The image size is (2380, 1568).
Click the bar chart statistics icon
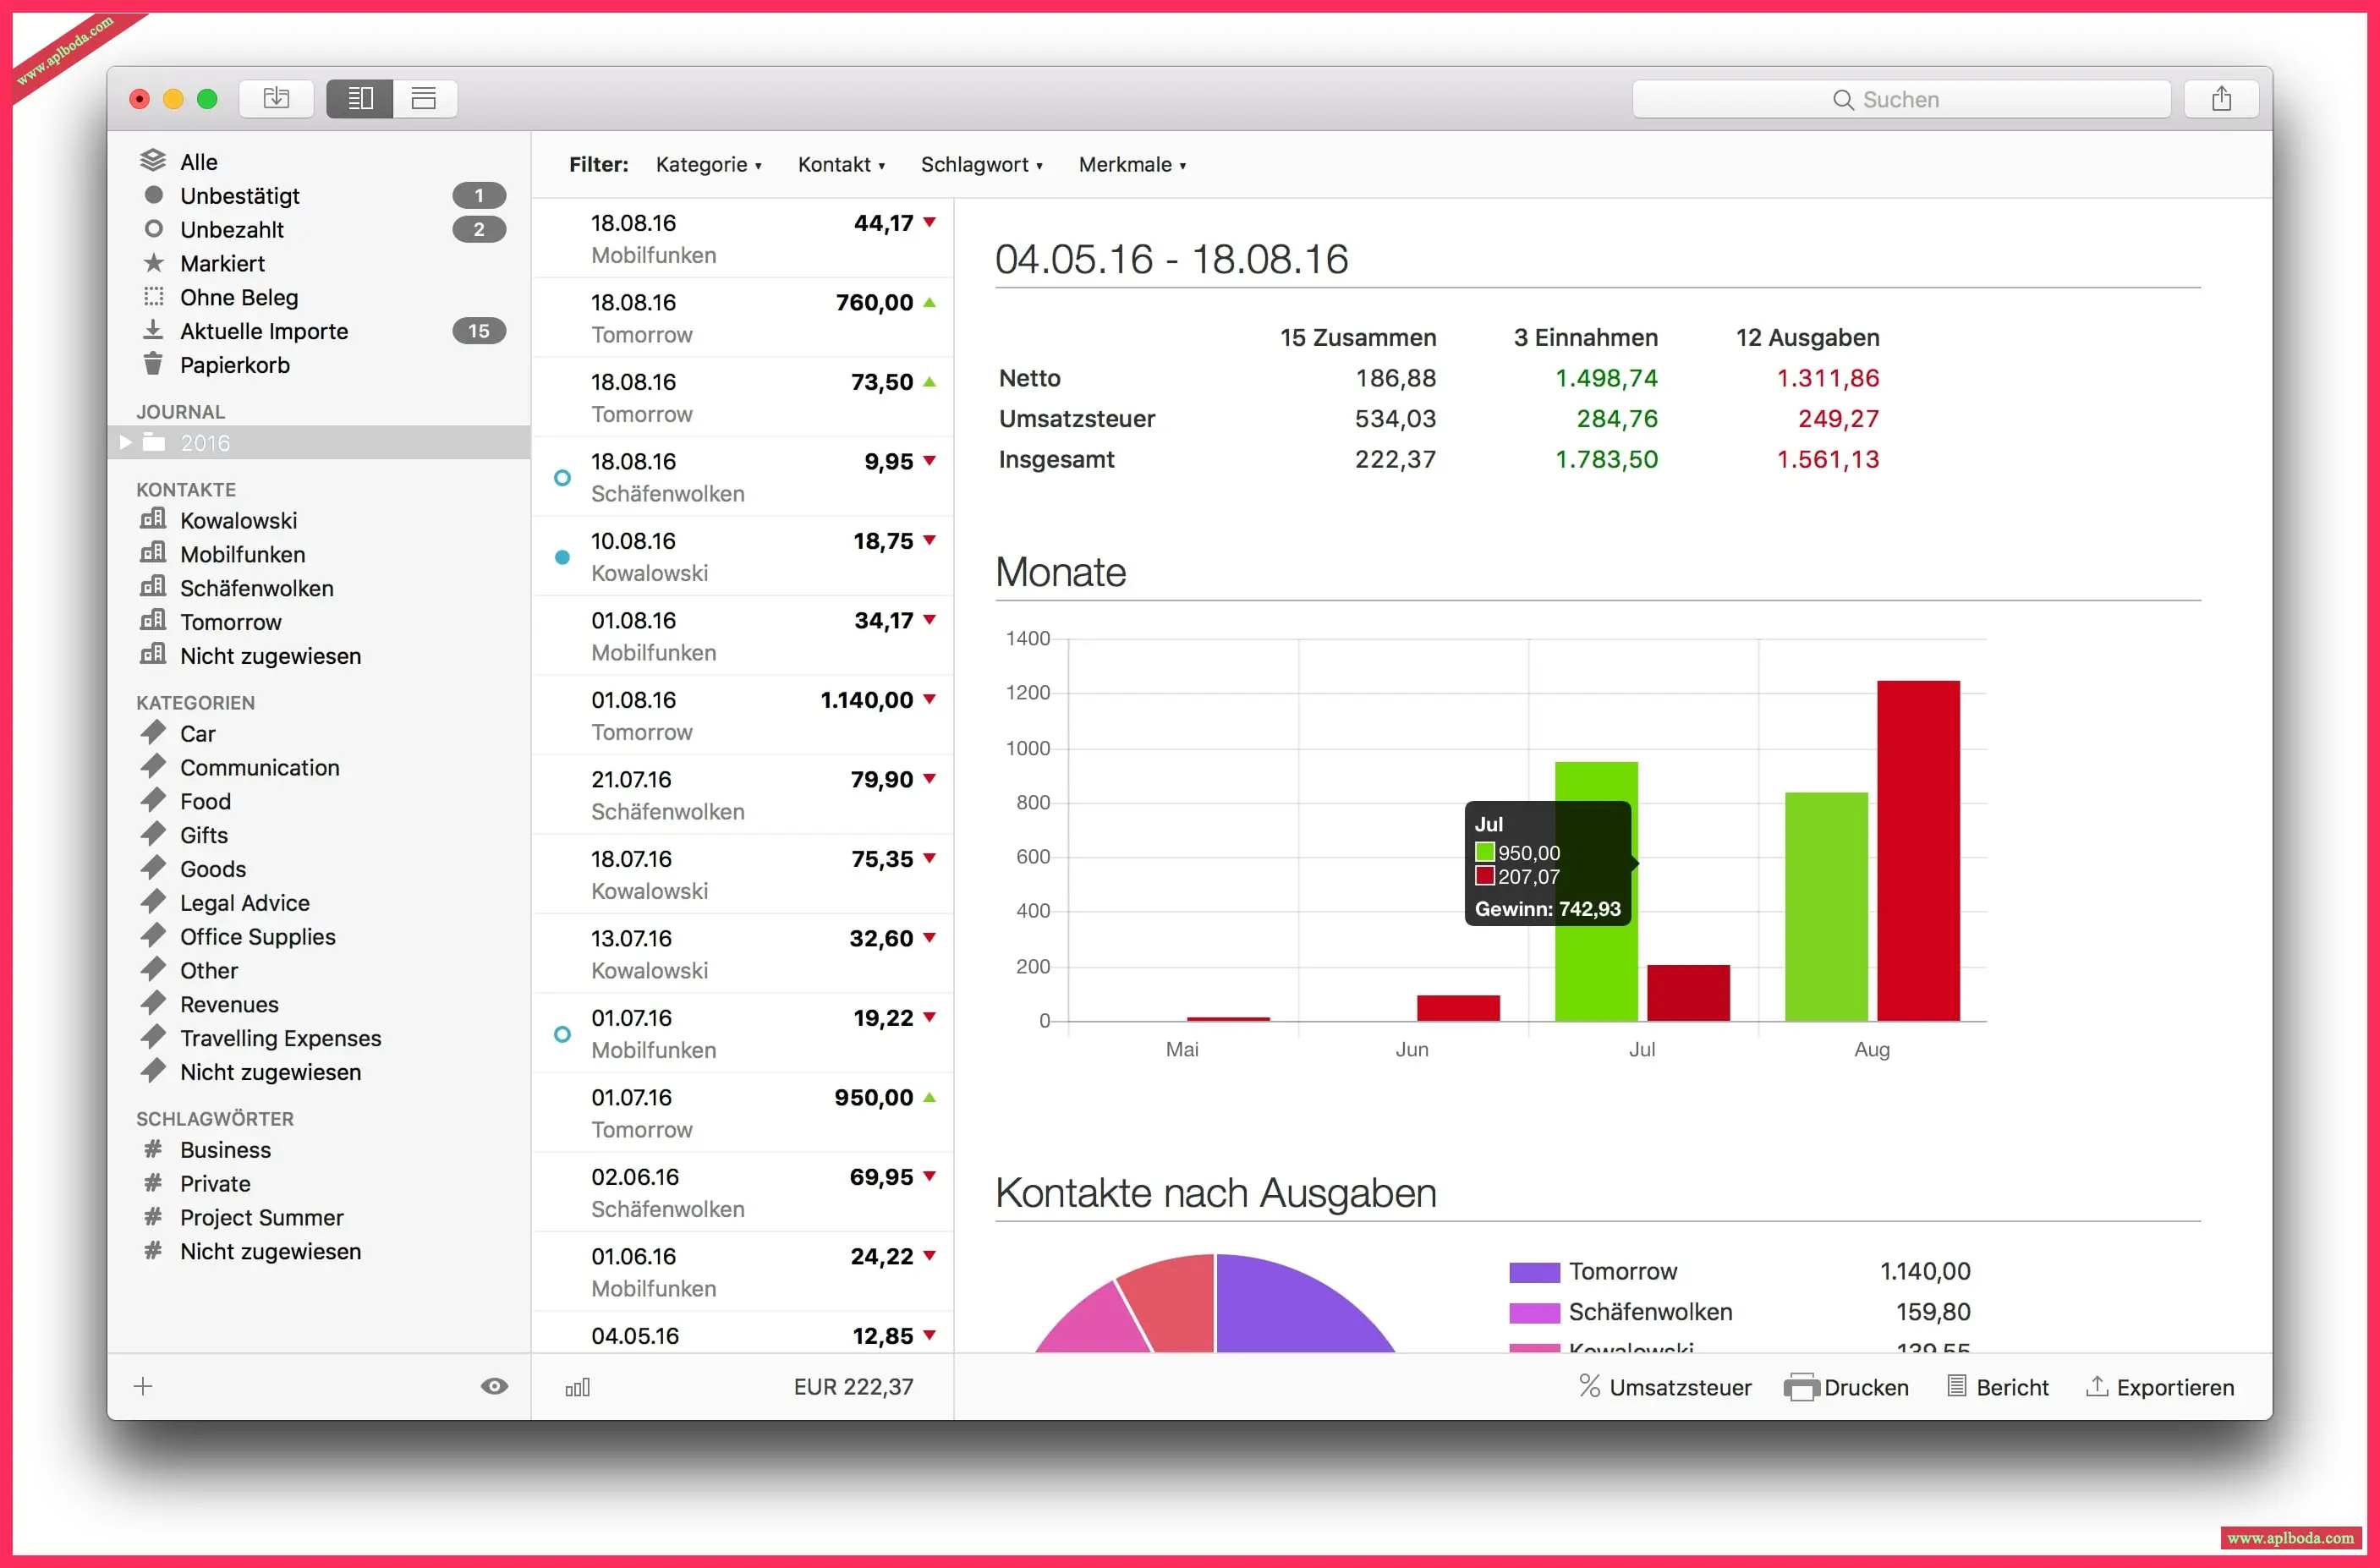(x=578, y=1387)
